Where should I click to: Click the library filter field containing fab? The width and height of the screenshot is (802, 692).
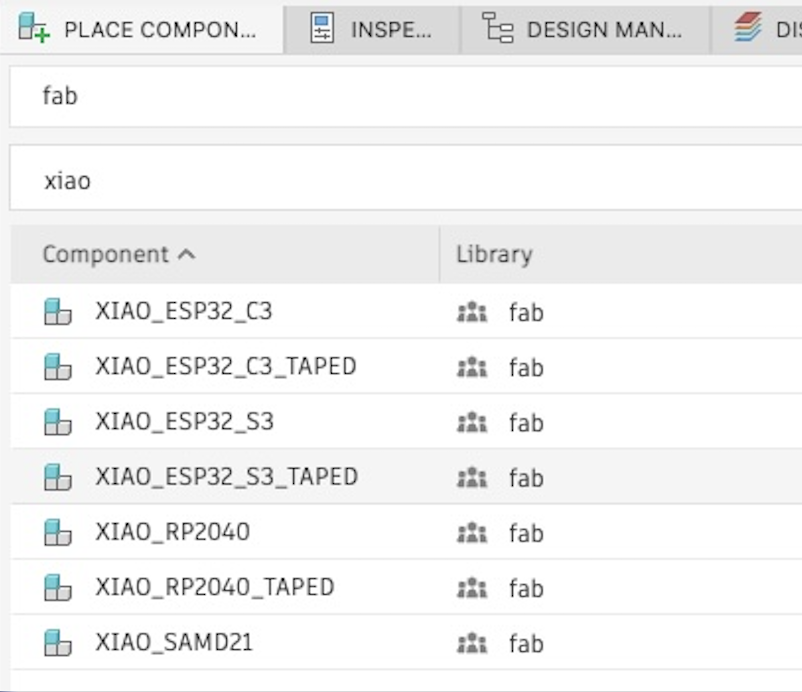[x=400, y=96]
